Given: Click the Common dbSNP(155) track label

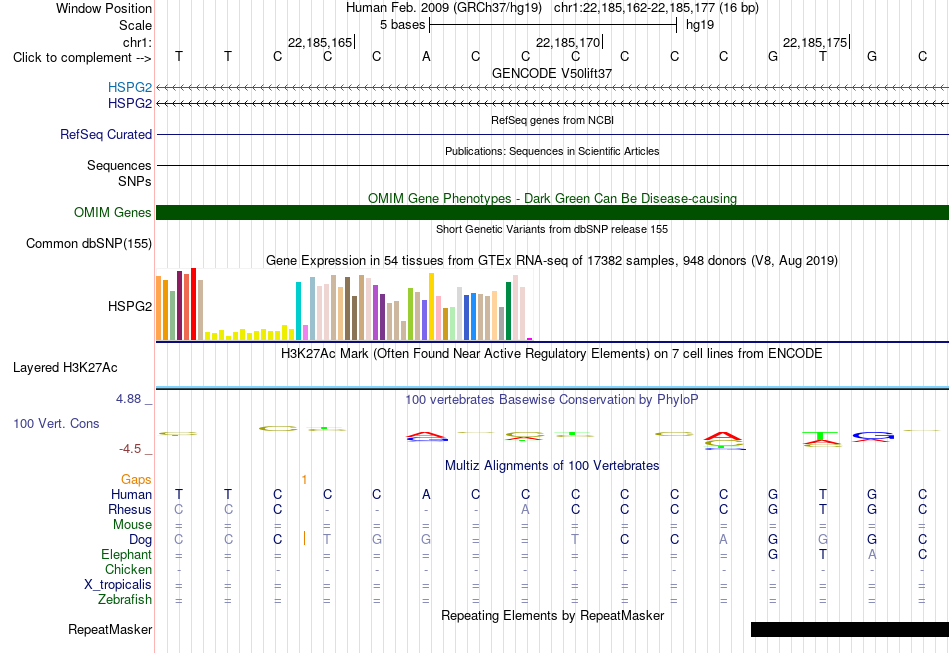Looking at the screenshot, I should click(88, 244).
